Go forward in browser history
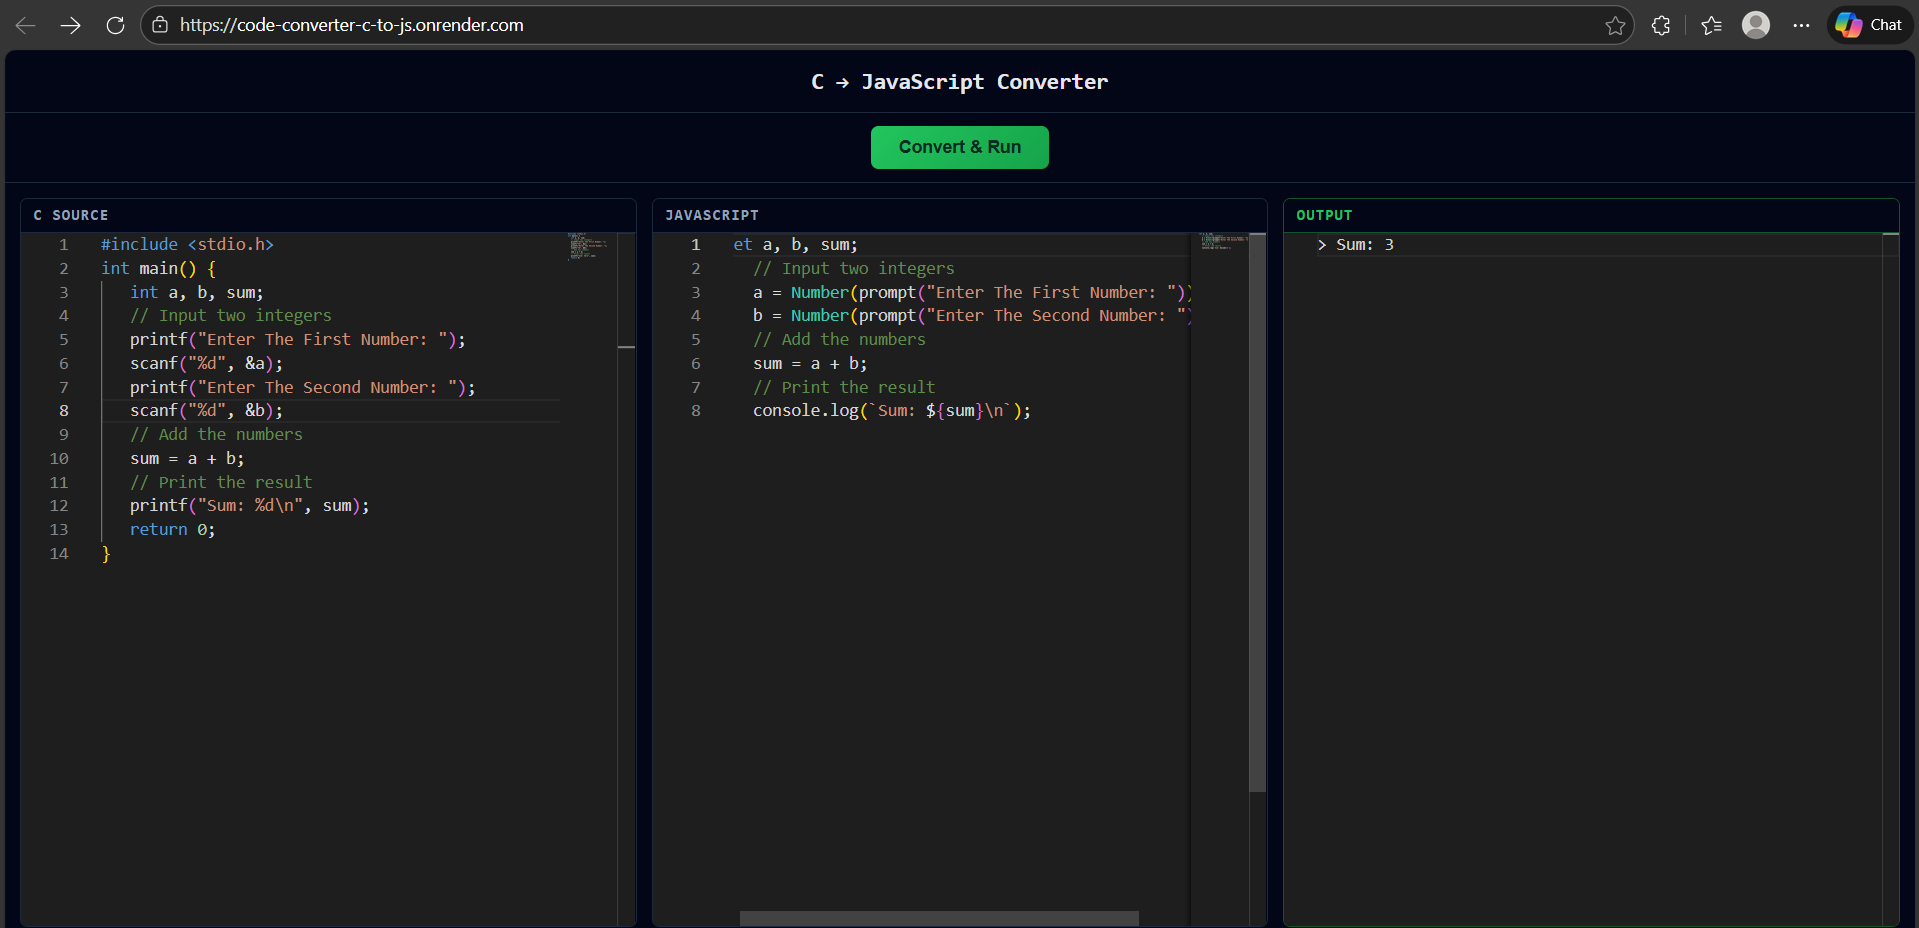This screenshot has width=1919, height=928. tap(71, 25)
